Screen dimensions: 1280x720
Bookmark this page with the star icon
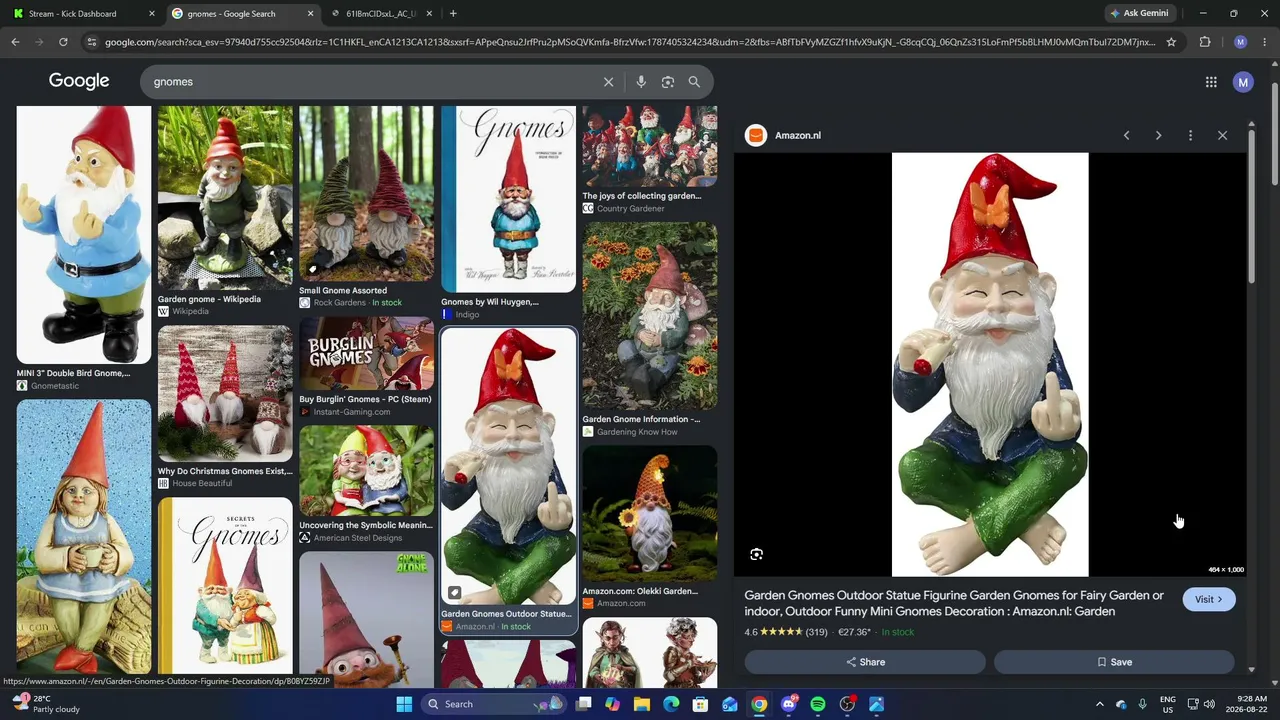(1171, 42)
